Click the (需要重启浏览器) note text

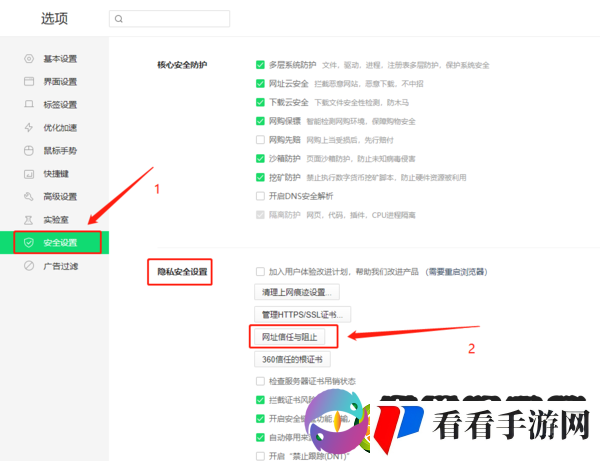[x=456, y=272]
